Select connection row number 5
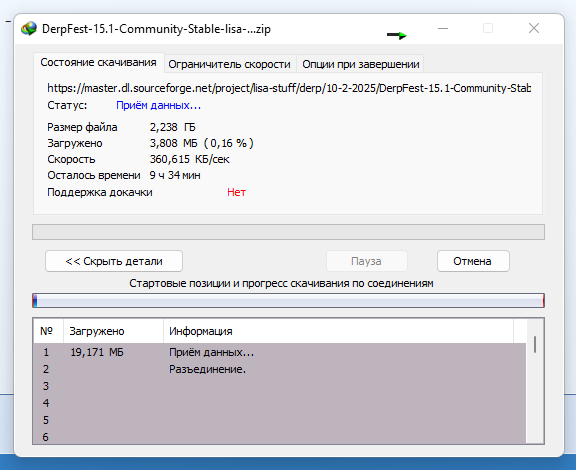This screenshot has height=470, width=576. [280, 420]
